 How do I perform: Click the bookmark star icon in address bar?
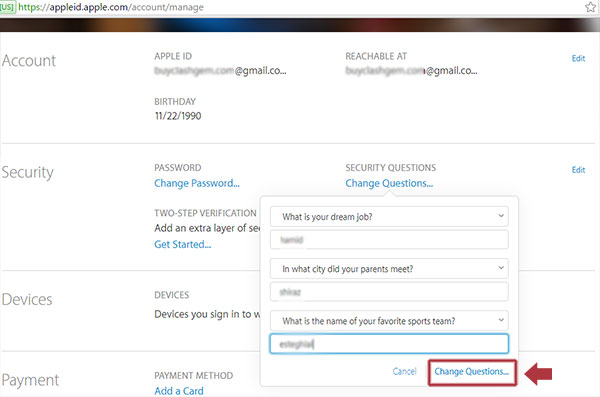pyautogui.click(x=591, y=7)
